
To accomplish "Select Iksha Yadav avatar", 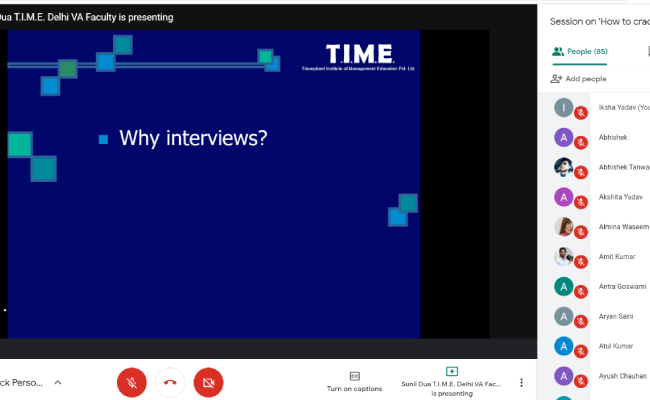I will tap(563, 107).
